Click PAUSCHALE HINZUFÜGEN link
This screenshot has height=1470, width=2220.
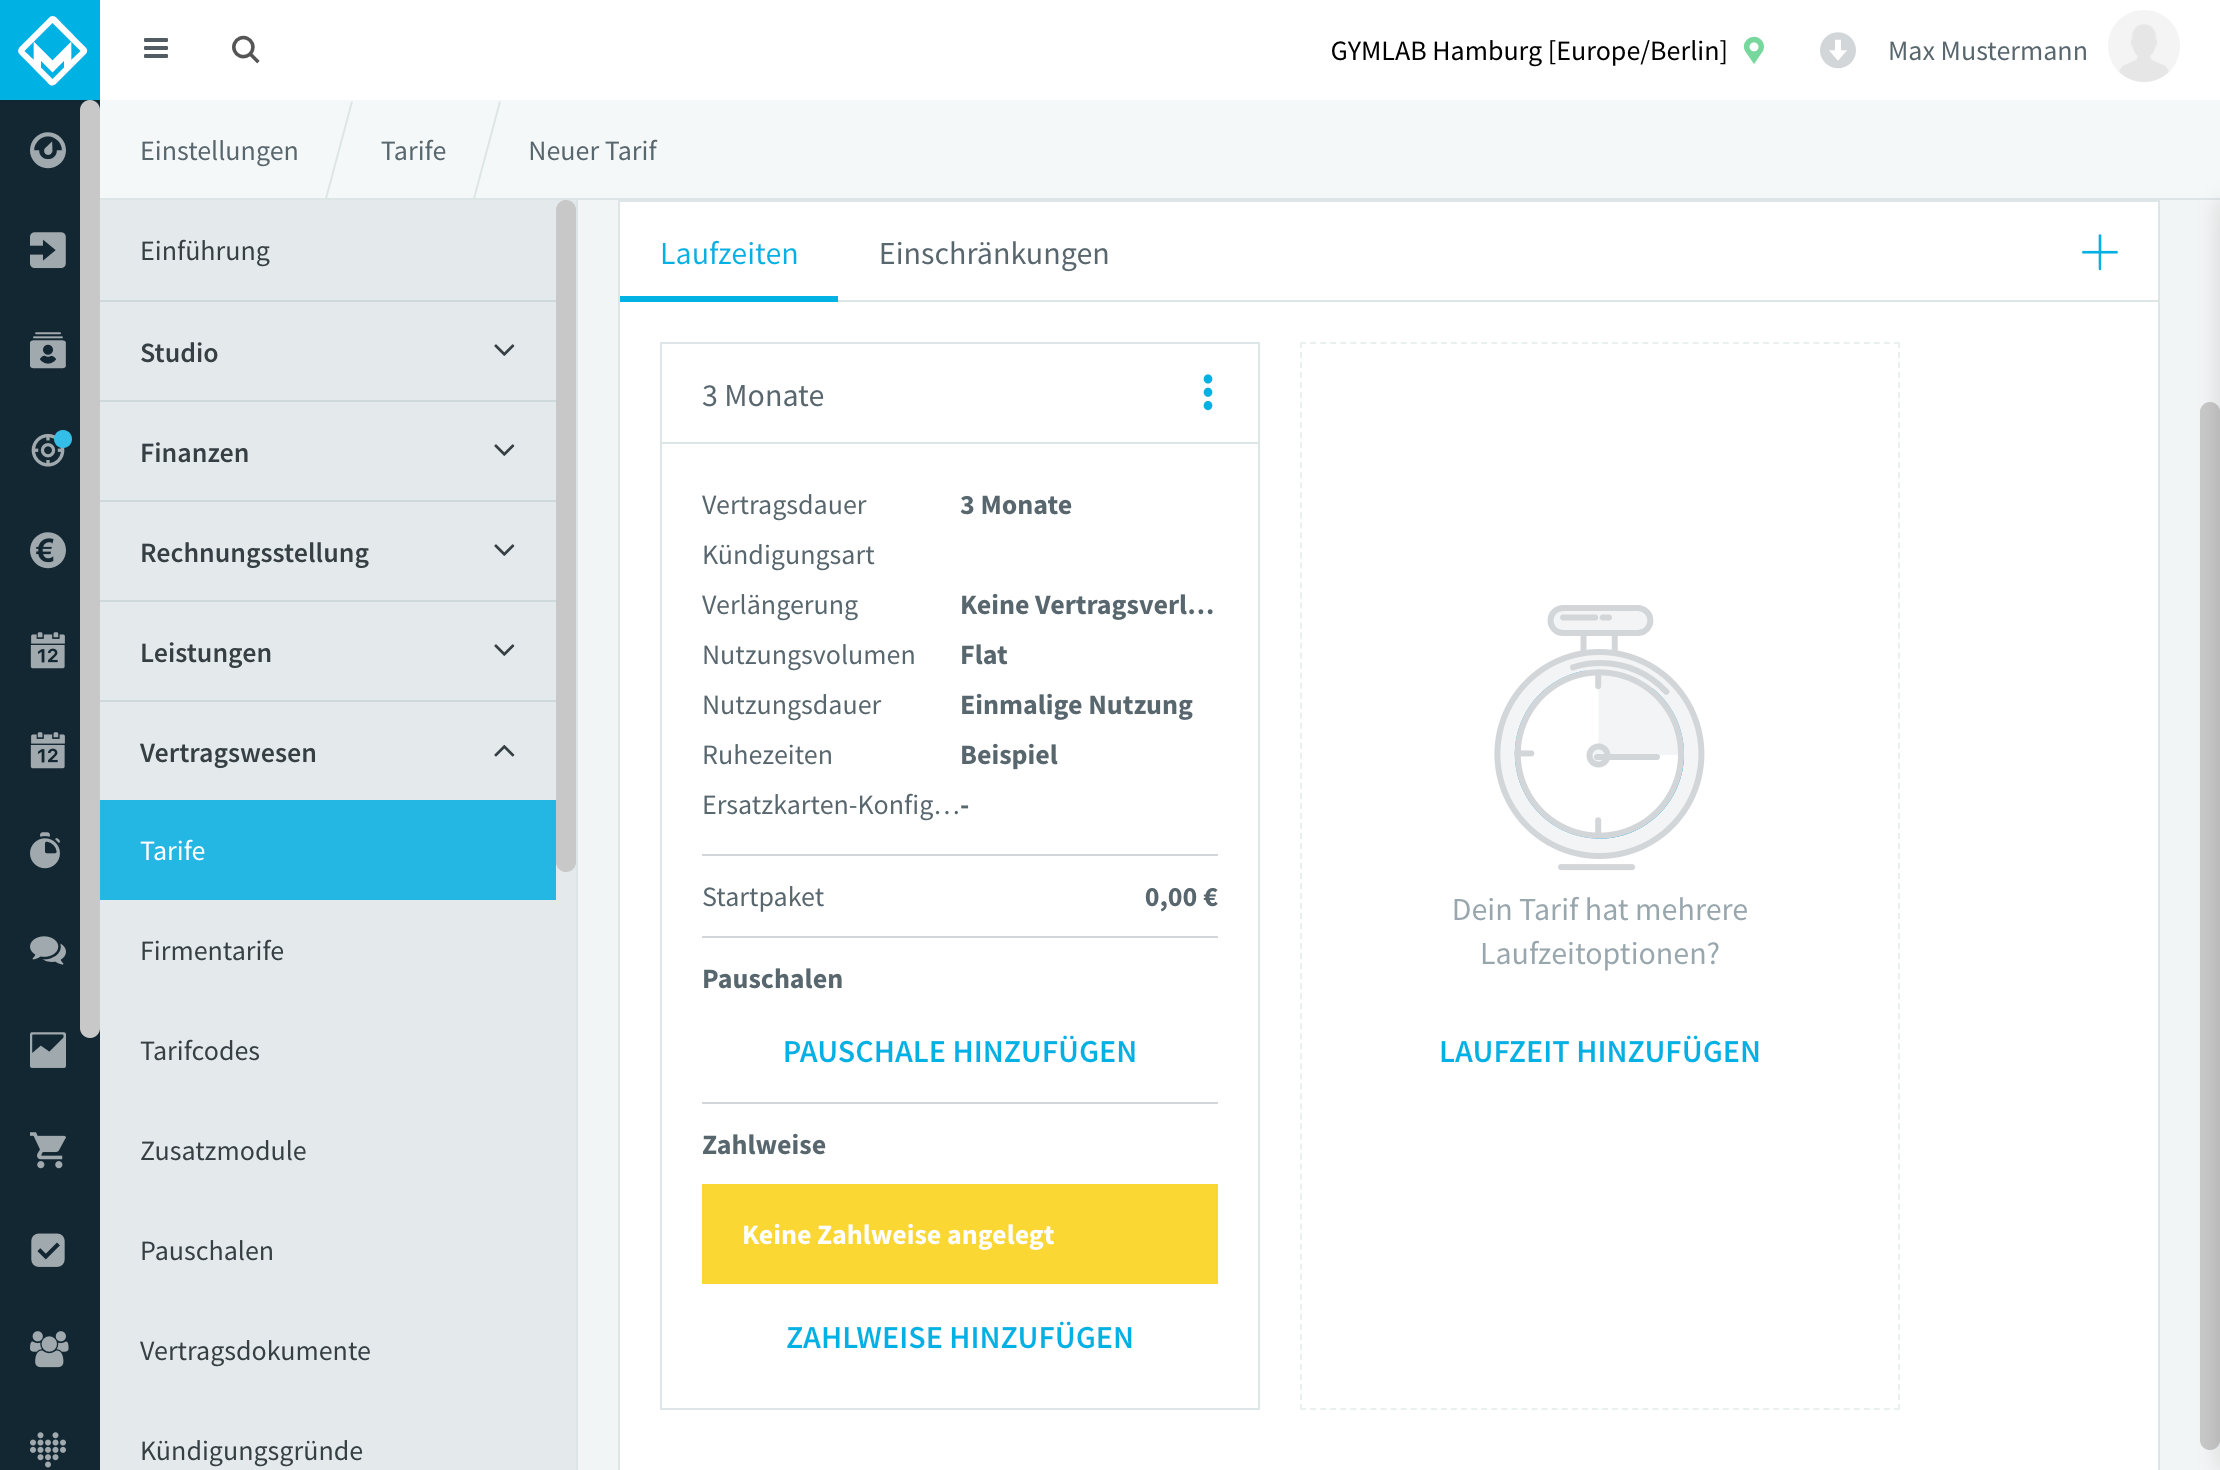(960, 1051)
